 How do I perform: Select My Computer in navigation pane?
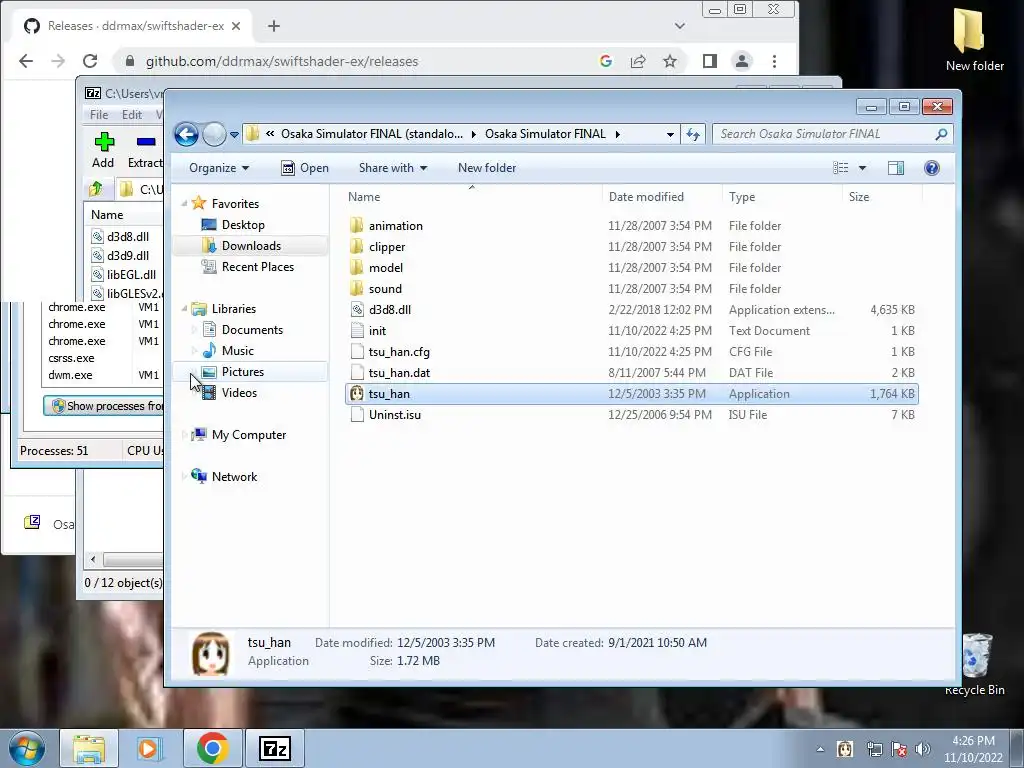pyautogui.click(x=248, y=434)
